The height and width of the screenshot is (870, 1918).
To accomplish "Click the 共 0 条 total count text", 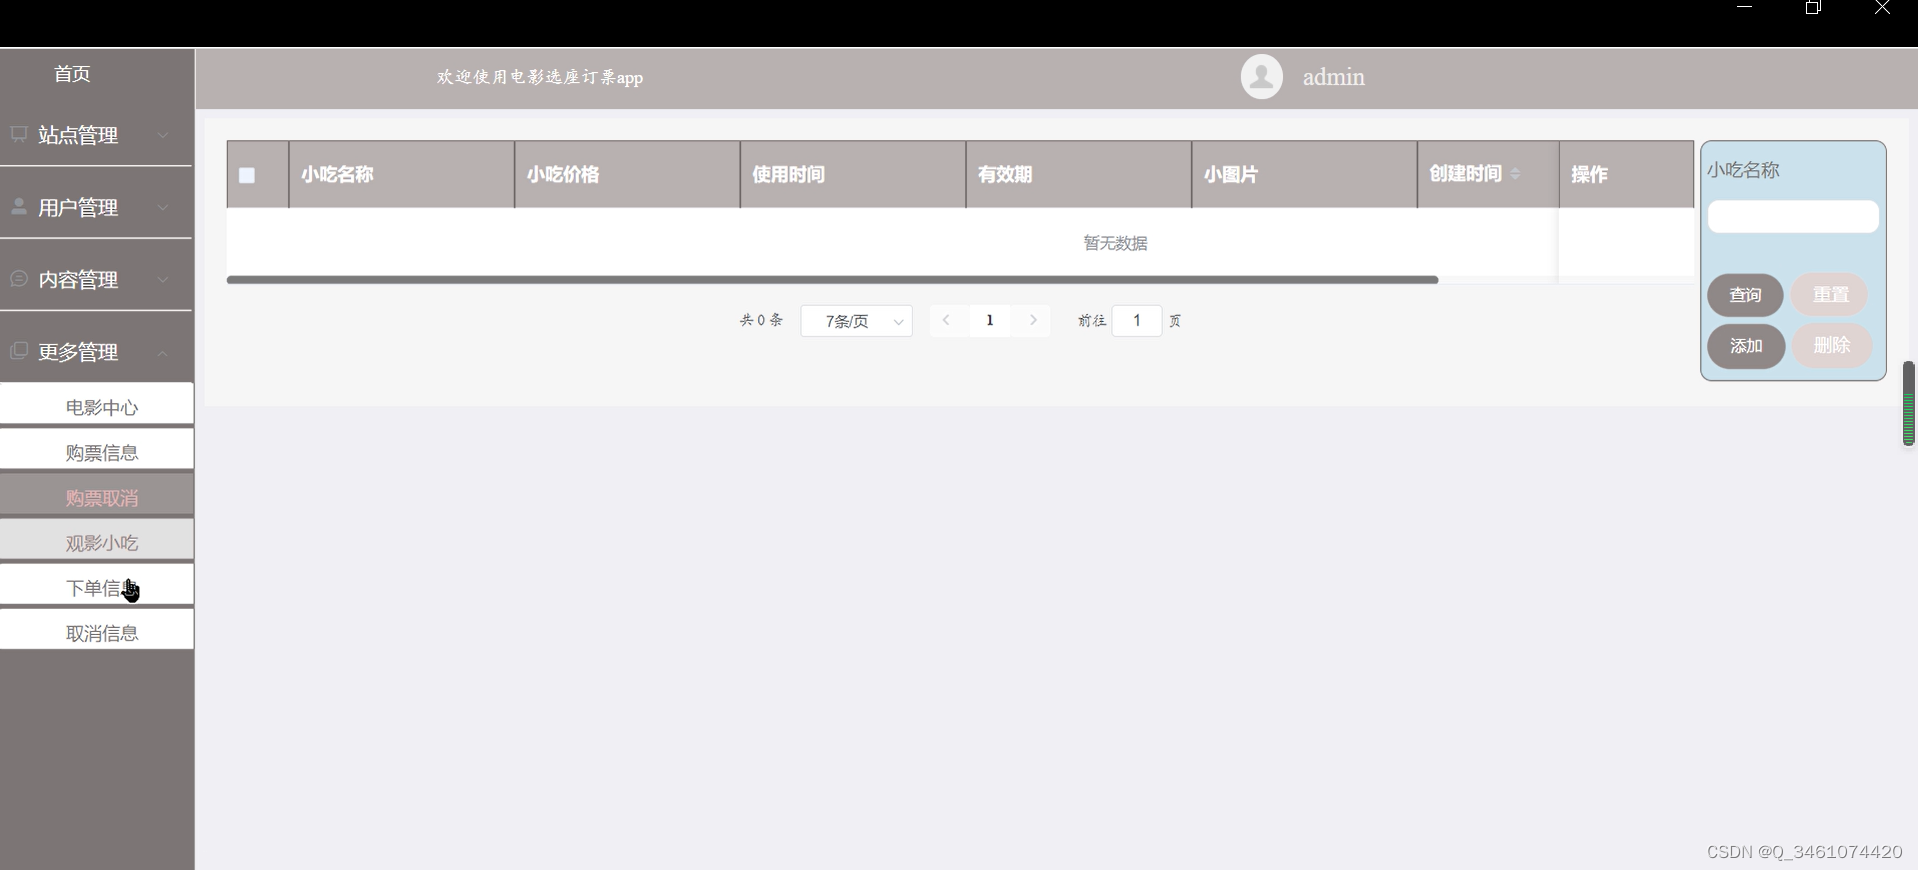I will 761,320.
